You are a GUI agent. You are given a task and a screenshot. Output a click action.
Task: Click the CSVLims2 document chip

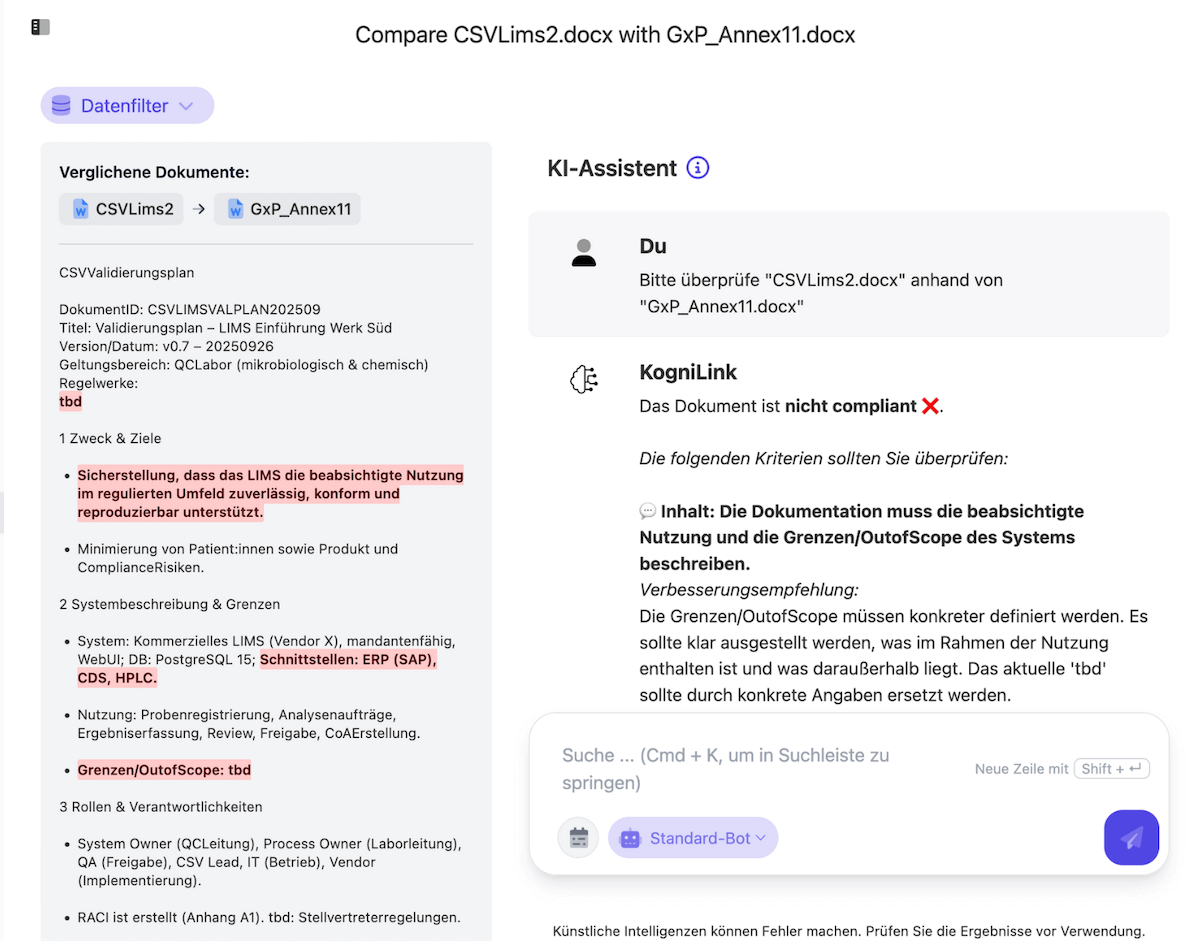(x=121, y=209)
